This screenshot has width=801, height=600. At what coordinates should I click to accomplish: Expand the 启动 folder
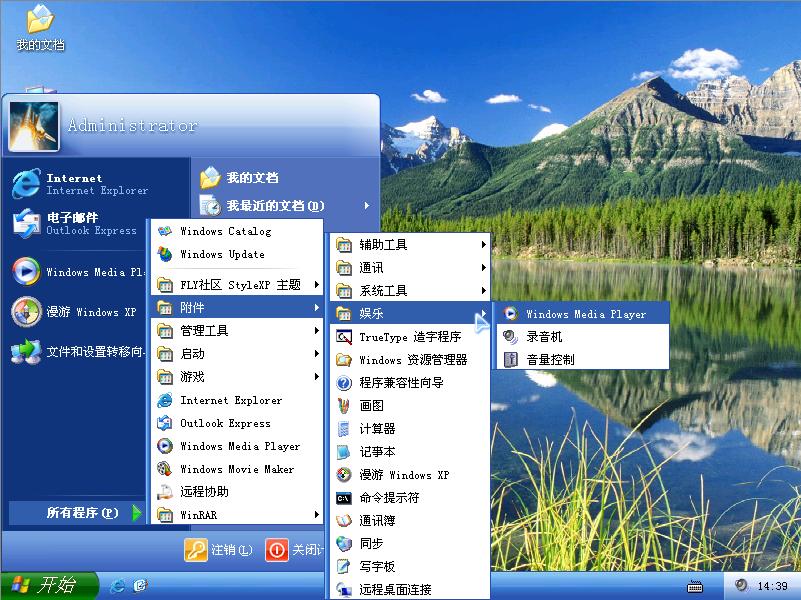coord(237,353)
